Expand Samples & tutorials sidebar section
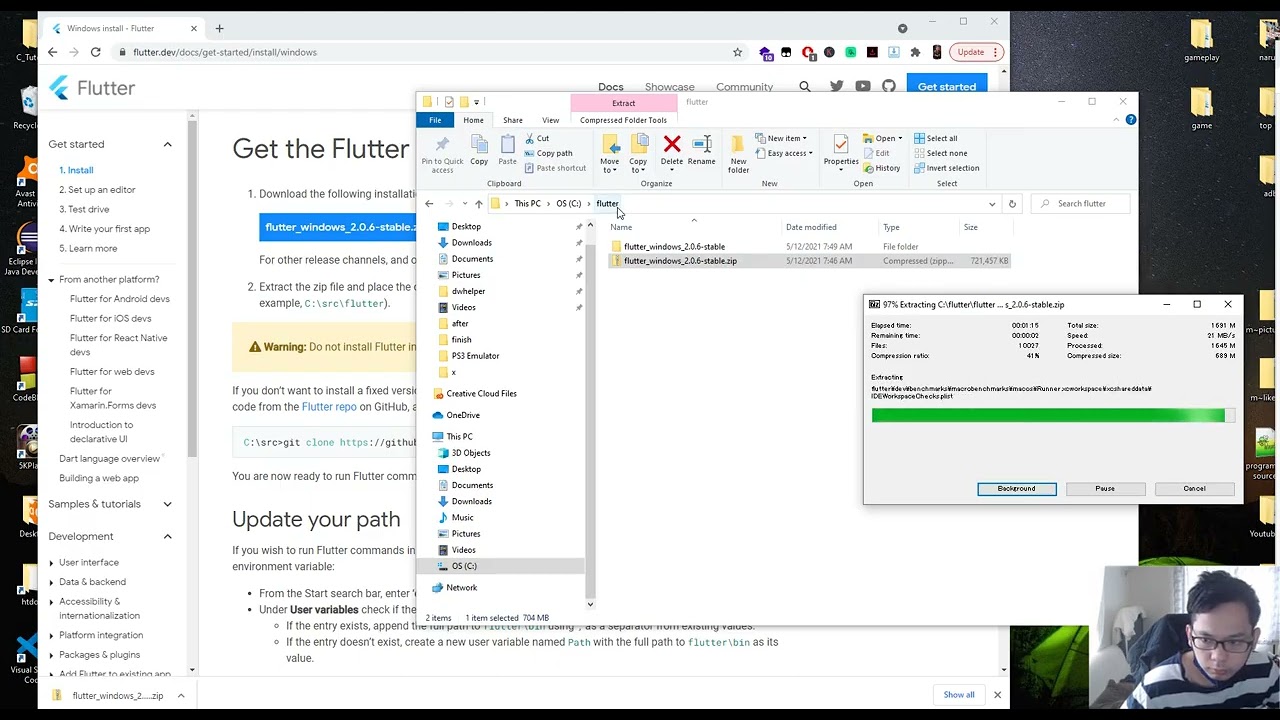Screen dimensions: 1280x720 point(167,505)
